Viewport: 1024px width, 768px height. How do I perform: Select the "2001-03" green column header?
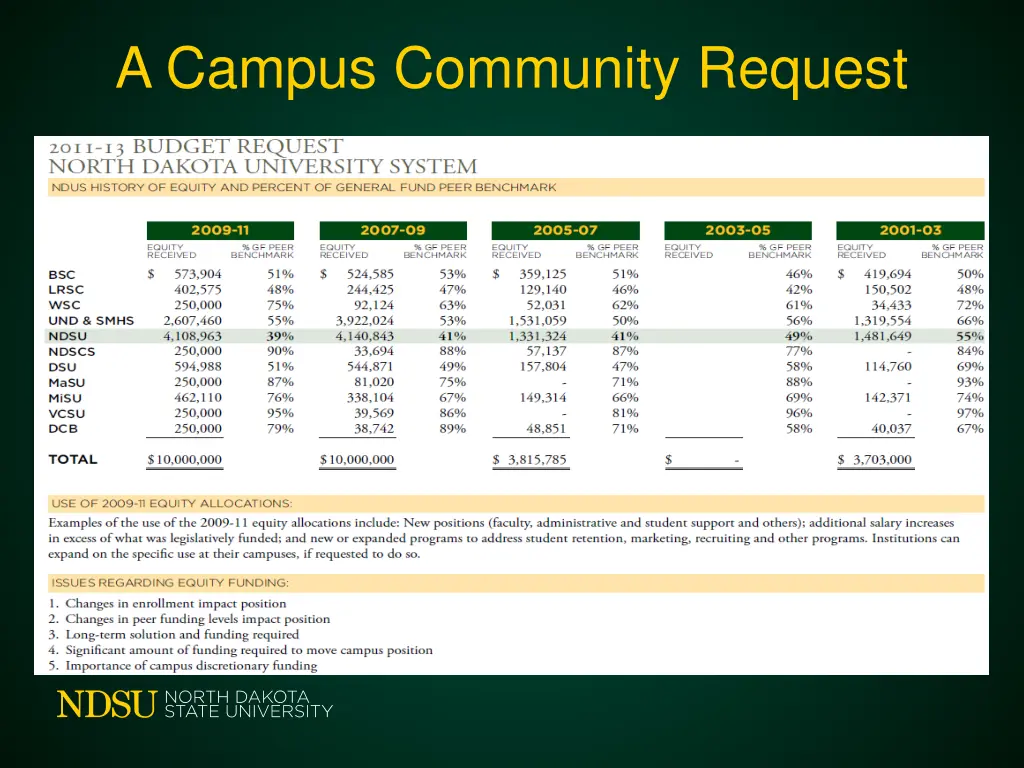(x=910, y=230)
